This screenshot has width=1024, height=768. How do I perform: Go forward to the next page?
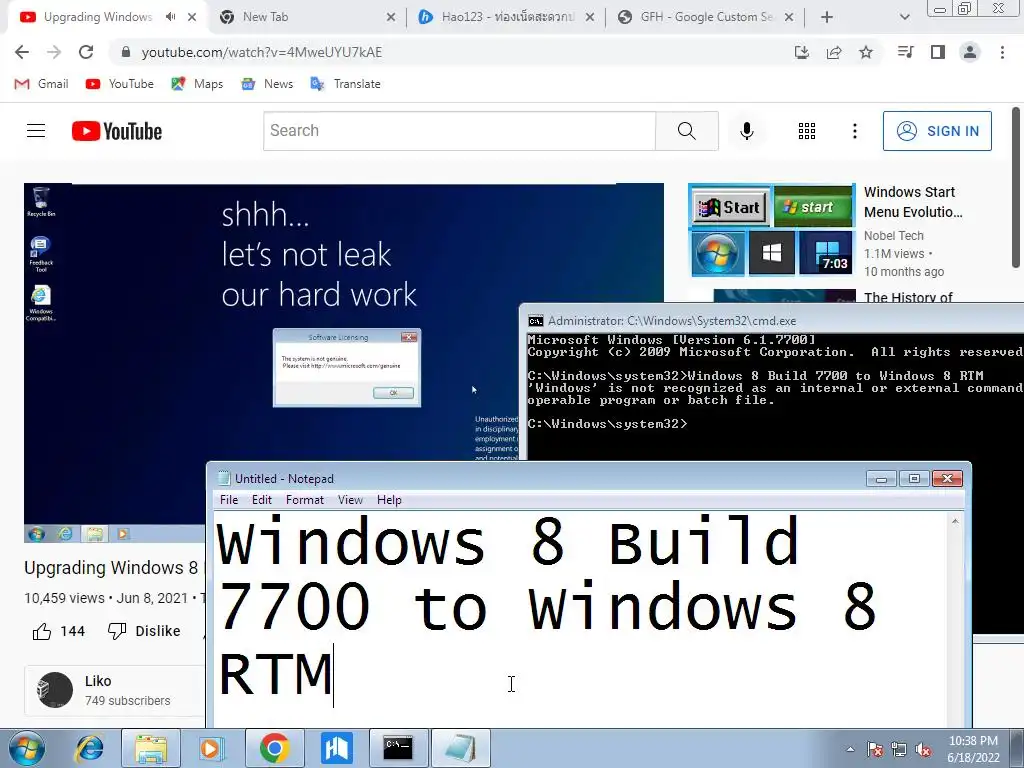(54, 52)
